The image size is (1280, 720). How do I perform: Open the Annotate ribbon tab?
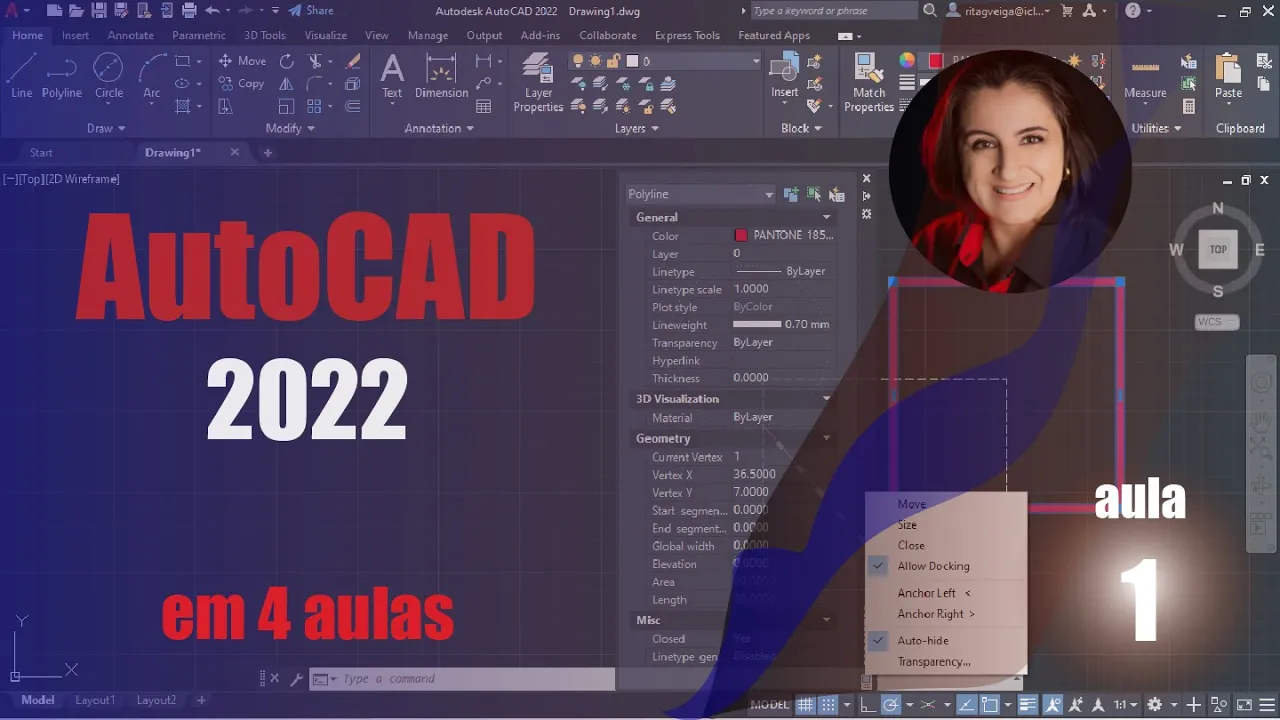click(130, 35)
